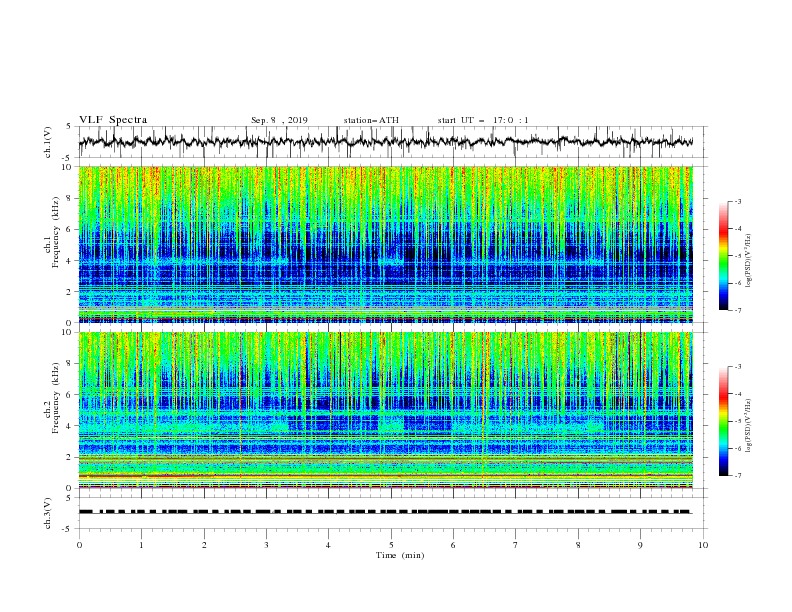Click the "ch.2 Frequency (kHz)" axis label
The width and height of the screenshot is (792, 612).
(52, 398)
